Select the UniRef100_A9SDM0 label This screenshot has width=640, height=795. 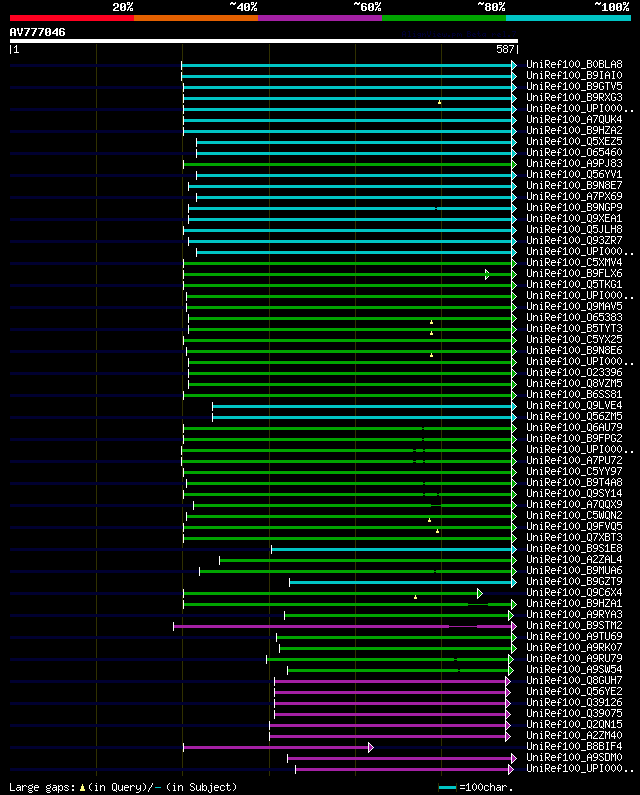(574, 757)
